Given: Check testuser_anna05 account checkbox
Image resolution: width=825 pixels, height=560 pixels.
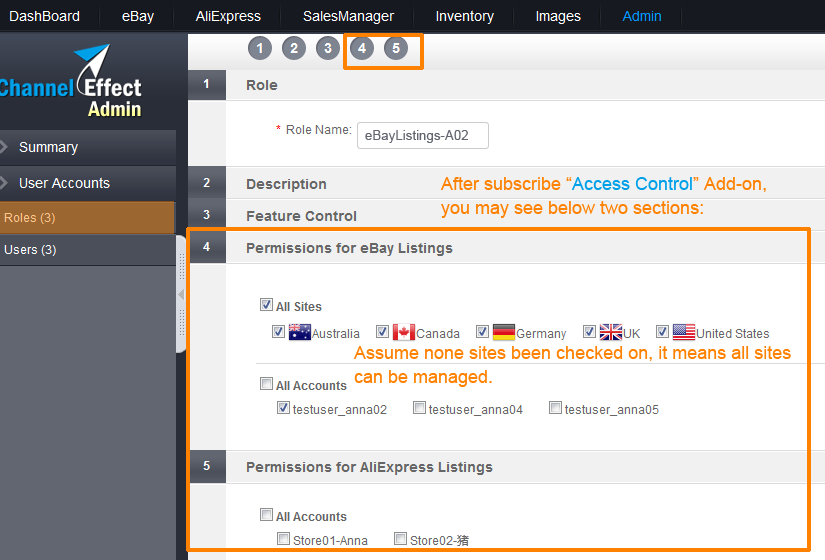Looking at the screenshot, I should pyautogui.click(x=555, y=408).
